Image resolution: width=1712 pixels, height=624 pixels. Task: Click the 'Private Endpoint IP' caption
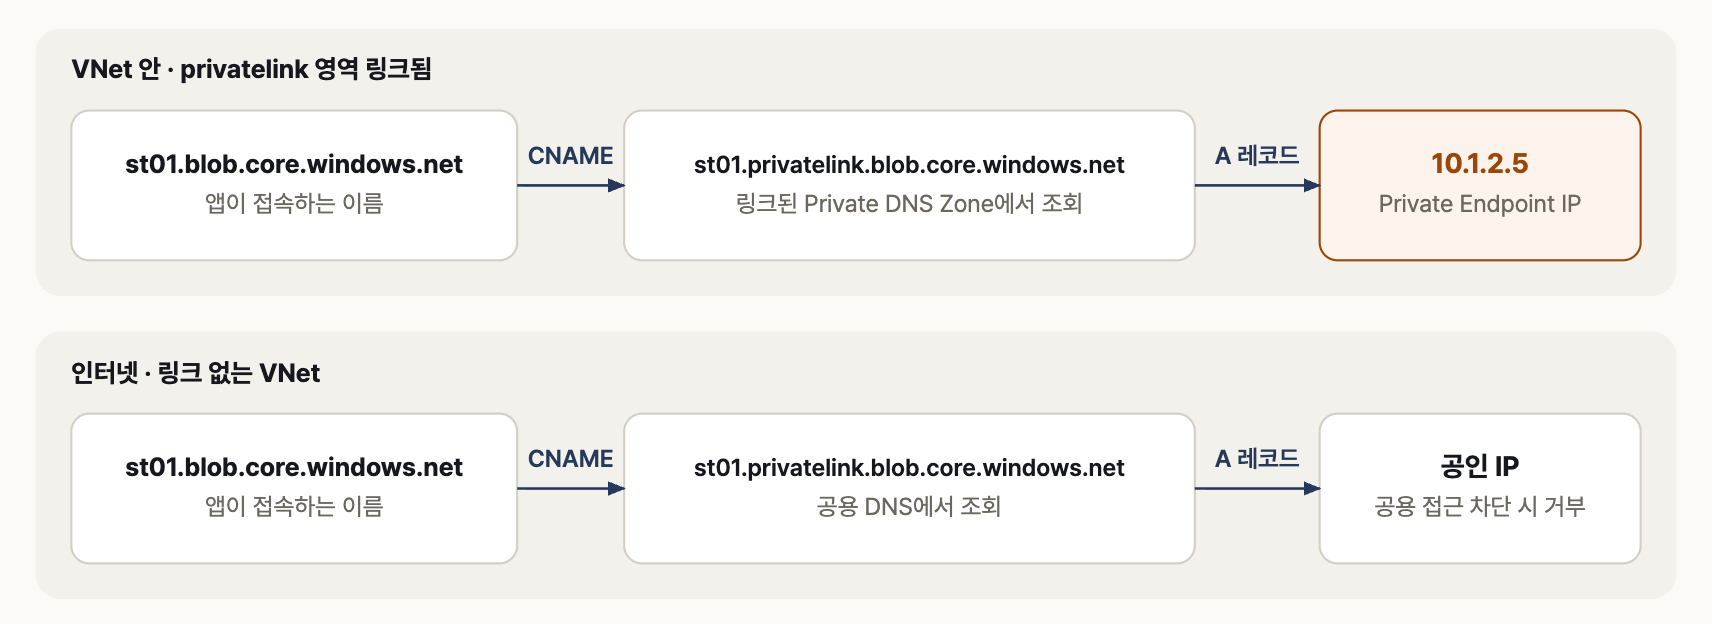click(1480, 204)
